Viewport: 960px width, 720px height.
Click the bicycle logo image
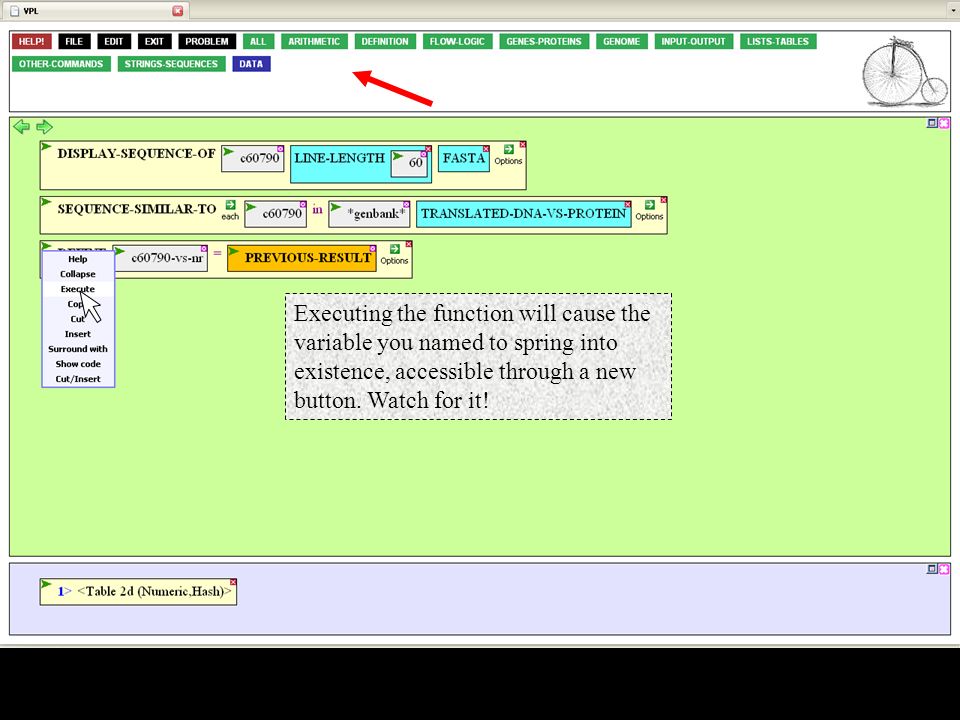point(905,72)
